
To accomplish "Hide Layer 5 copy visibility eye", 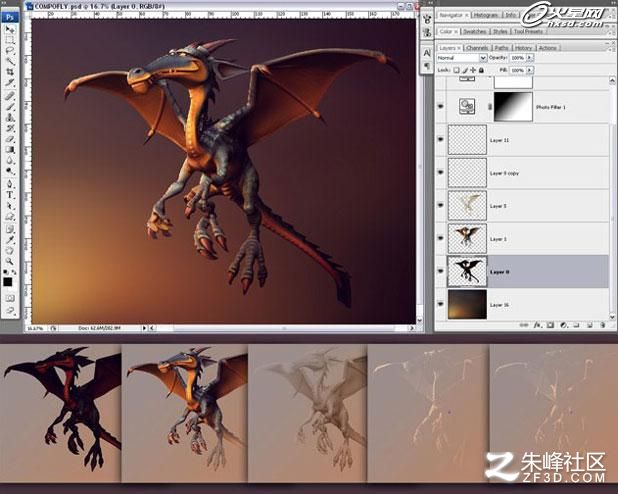I will pyautogui.click(x=441, y=172).
